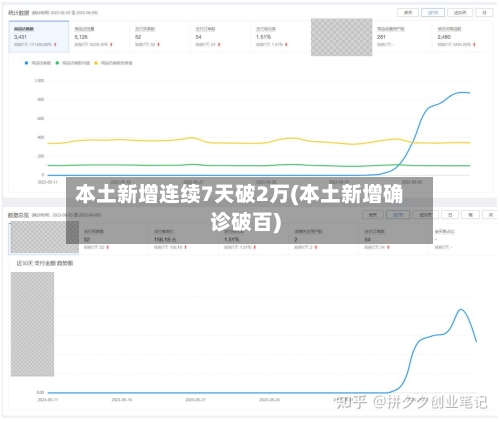Select the metric card showing 3,431
The width and height of the screenshot is (500, 422).
[39, 37]
